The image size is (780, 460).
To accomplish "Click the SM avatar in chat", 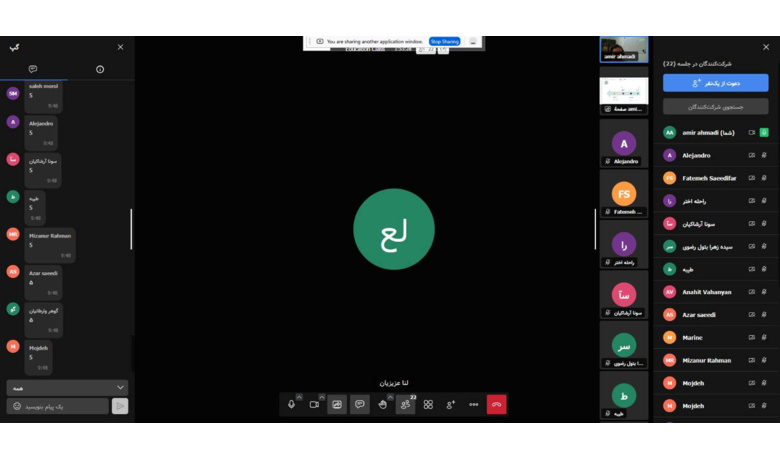I will (x=13, y=93).
